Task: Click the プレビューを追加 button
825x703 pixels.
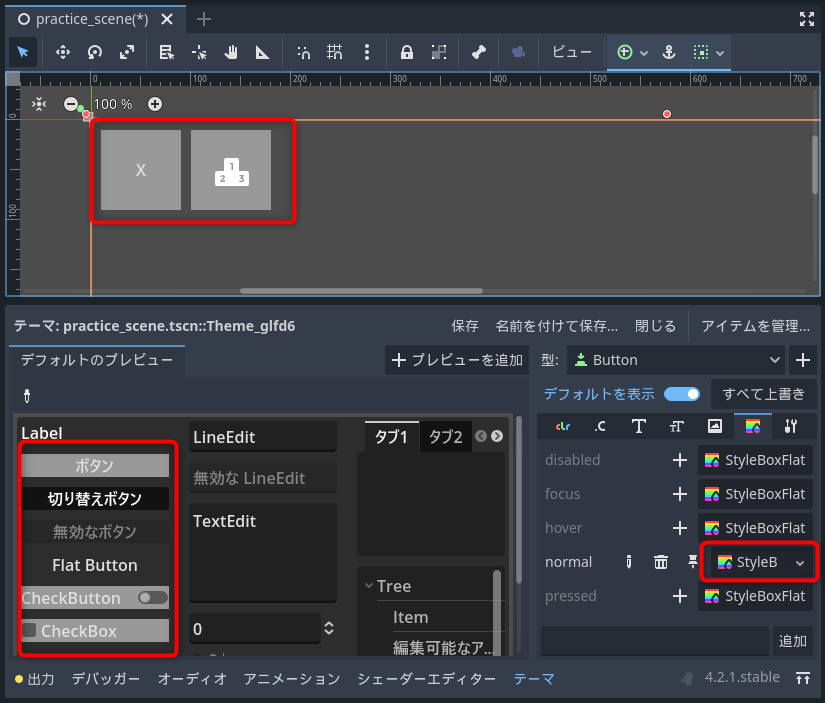Action: [457, 360]
